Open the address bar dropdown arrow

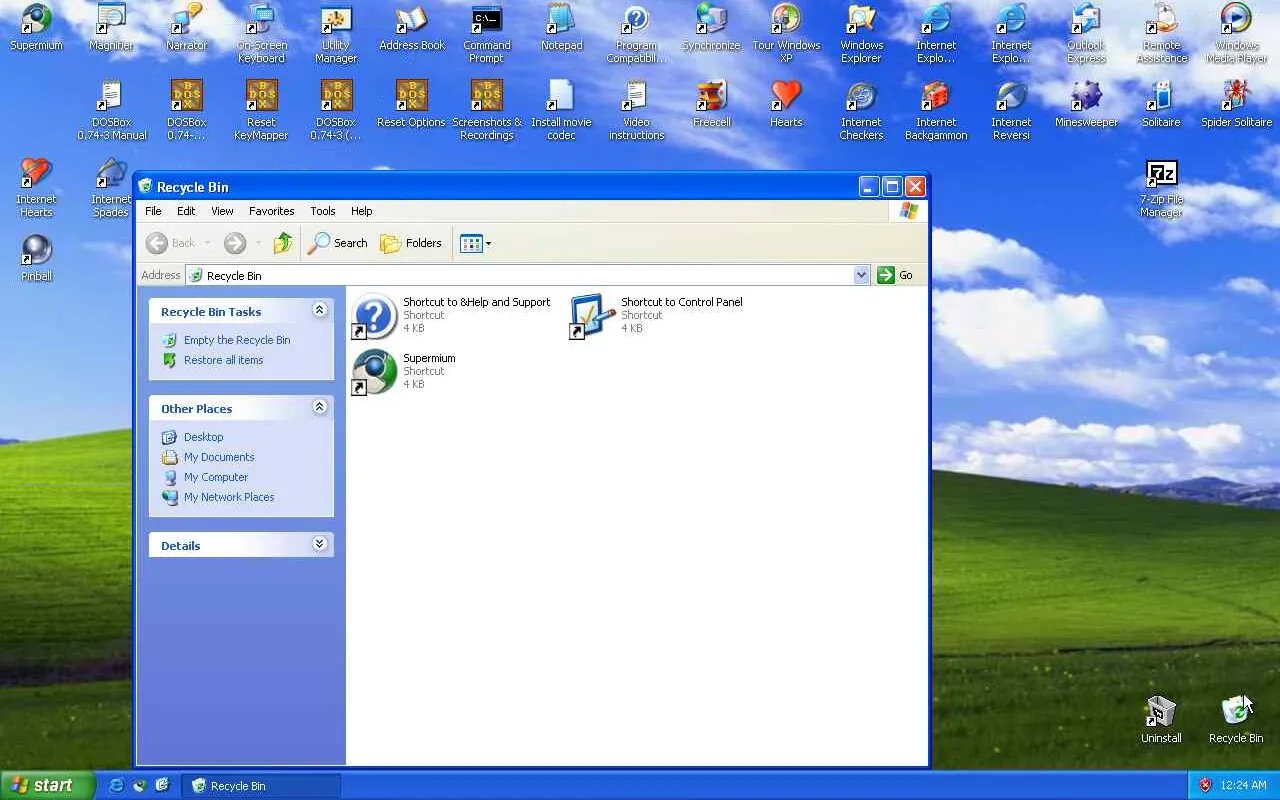pos(862,275)
